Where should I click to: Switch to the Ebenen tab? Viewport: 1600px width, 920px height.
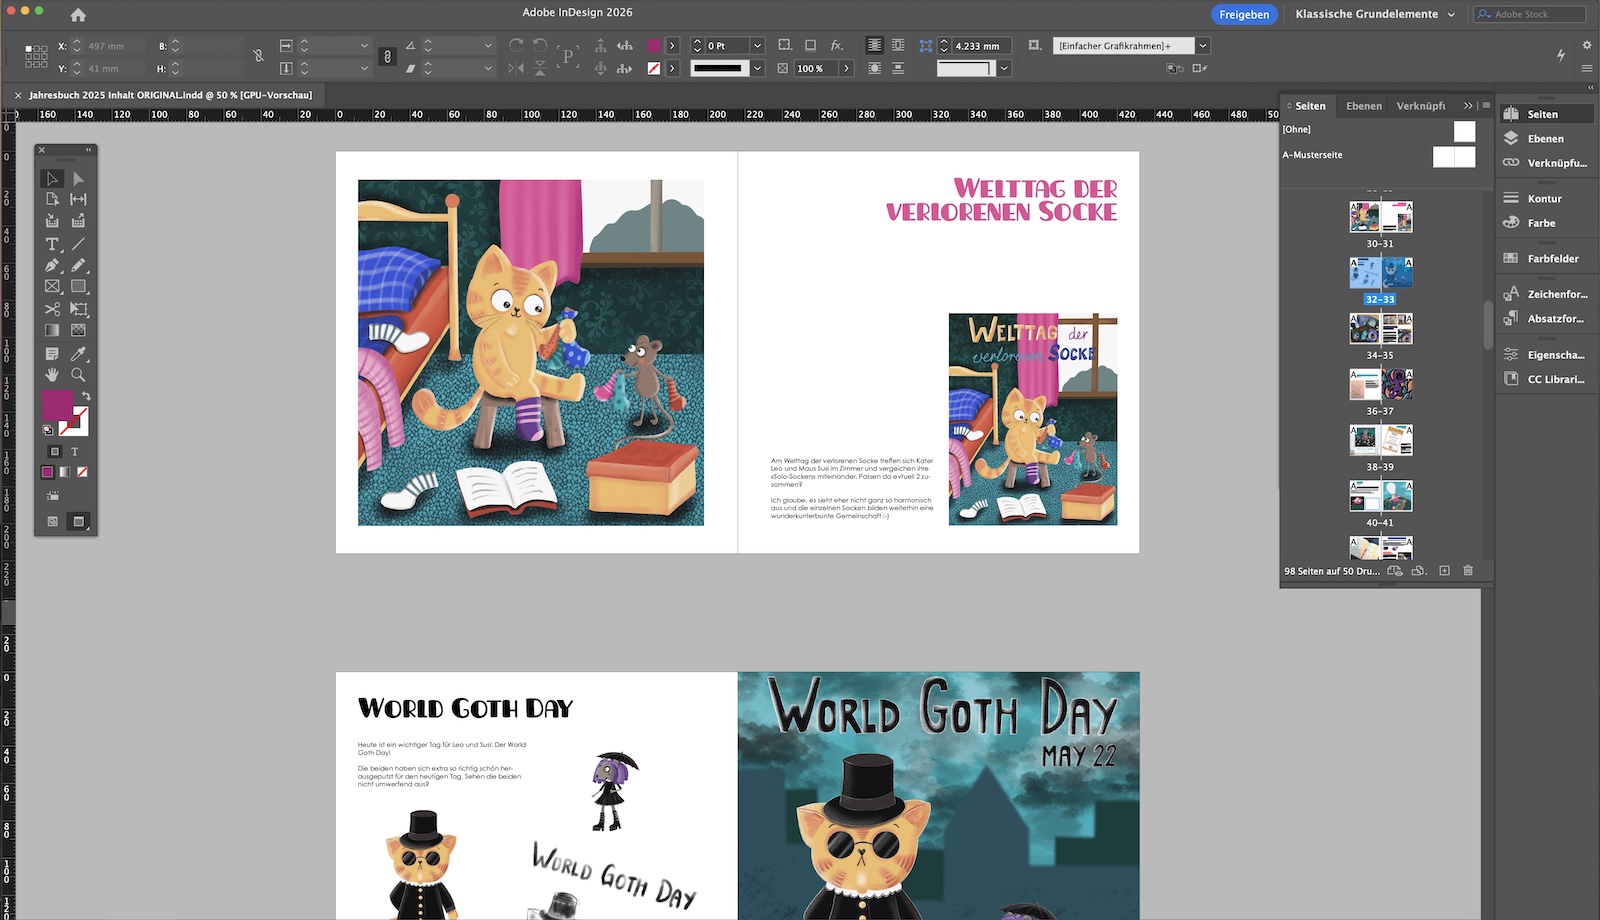click(x=1363, y=106)
